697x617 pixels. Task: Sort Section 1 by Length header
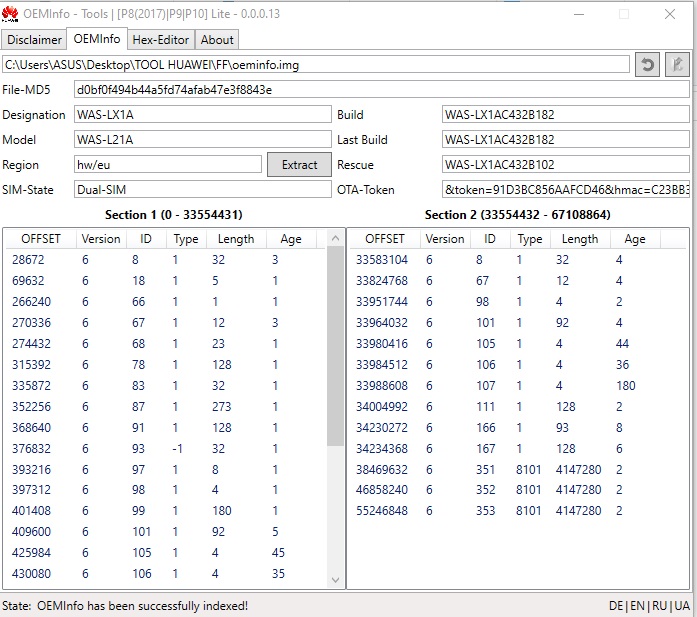pos(236,239)
